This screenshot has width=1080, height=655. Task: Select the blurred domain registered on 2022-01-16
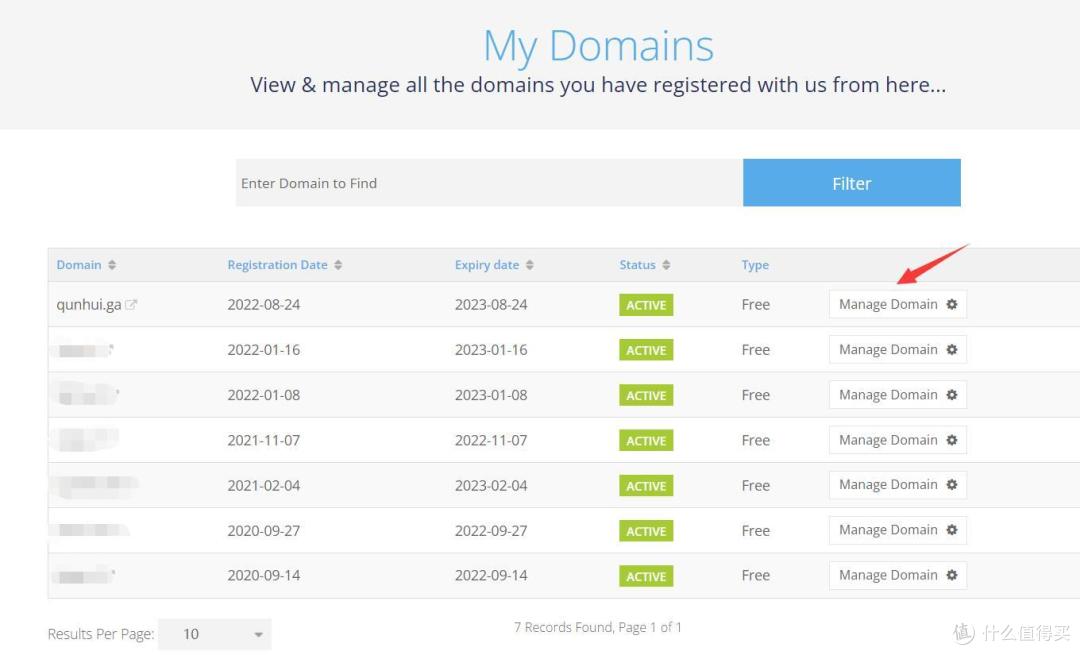[x=85, y=350]
